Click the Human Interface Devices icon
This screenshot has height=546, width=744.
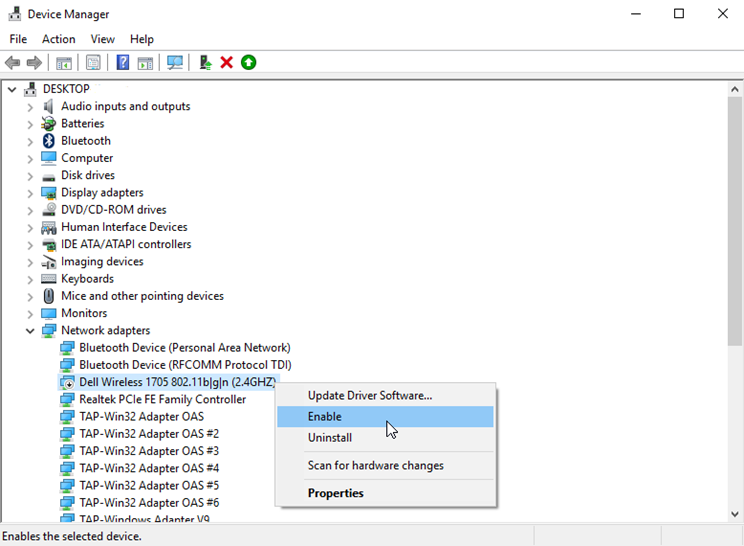48,227
